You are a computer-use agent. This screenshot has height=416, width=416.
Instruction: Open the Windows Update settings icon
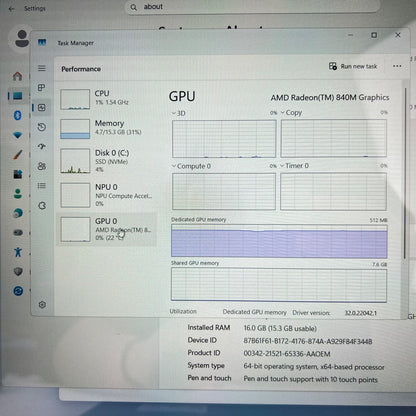click(18, 291)
